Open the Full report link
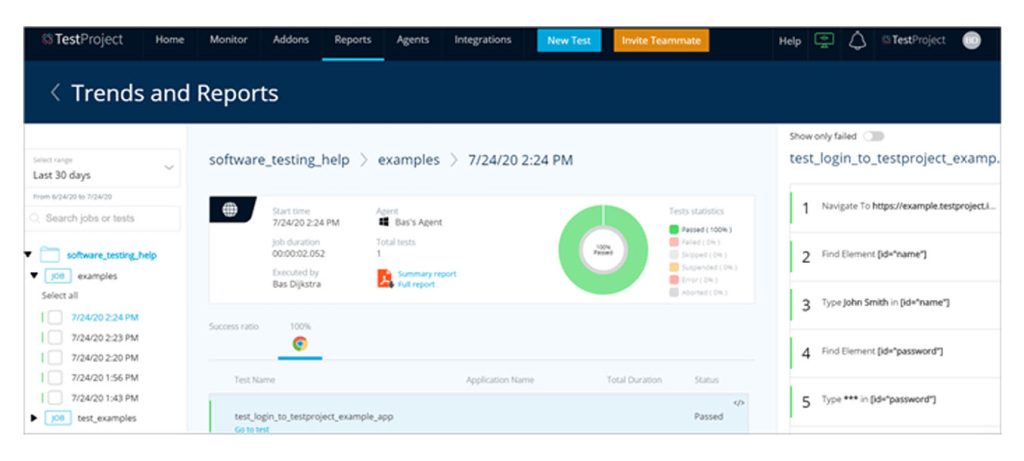Viewport: 1024px width, 461px height. 416,285
